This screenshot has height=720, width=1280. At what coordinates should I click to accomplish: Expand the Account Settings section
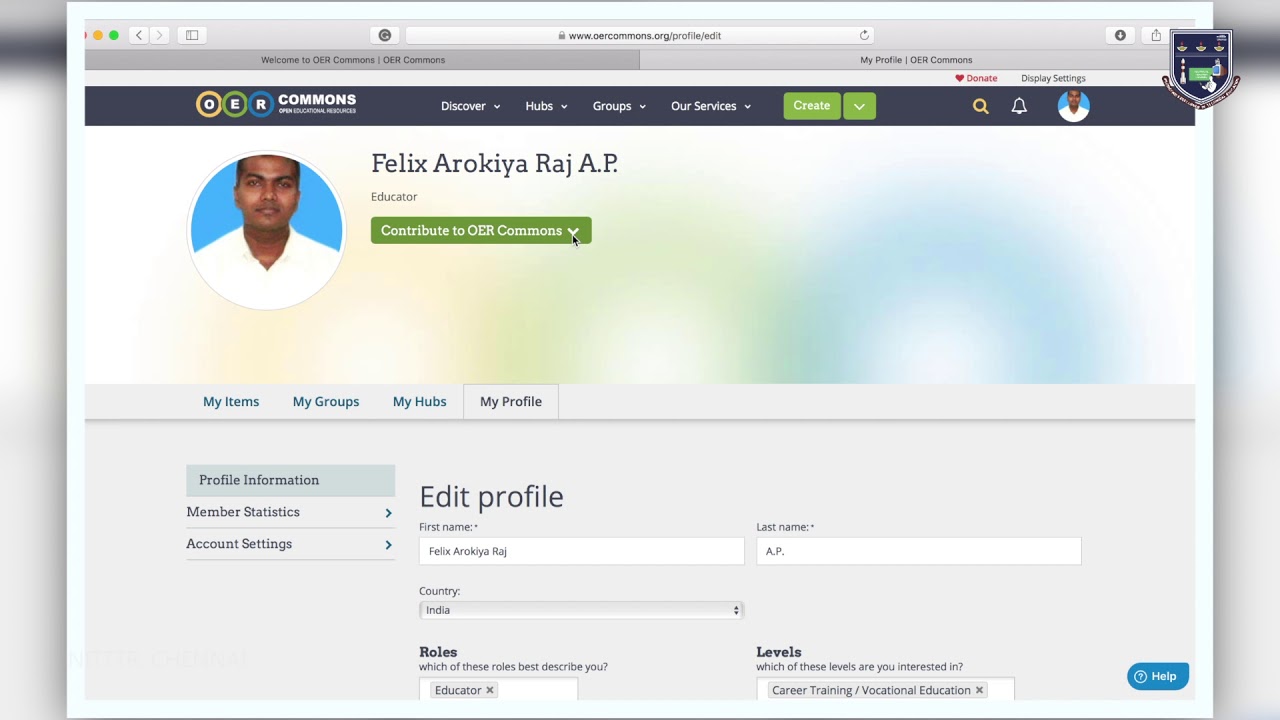[x=290, y=544]
